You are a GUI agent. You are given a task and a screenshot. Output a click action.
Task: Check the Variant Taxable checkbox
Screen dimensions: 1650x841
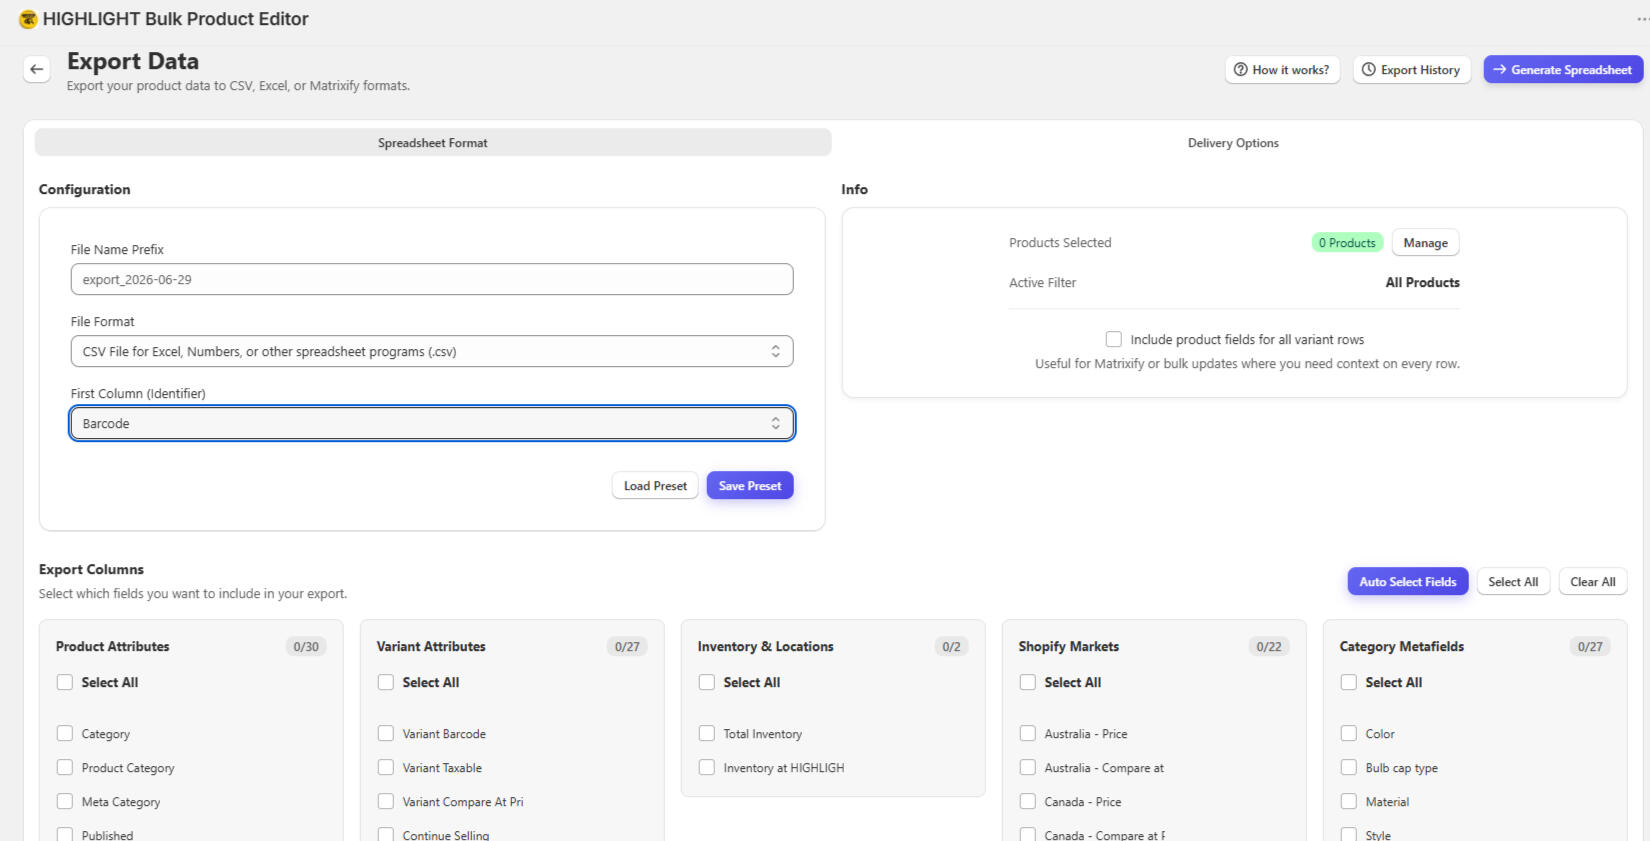coord(386,767)
